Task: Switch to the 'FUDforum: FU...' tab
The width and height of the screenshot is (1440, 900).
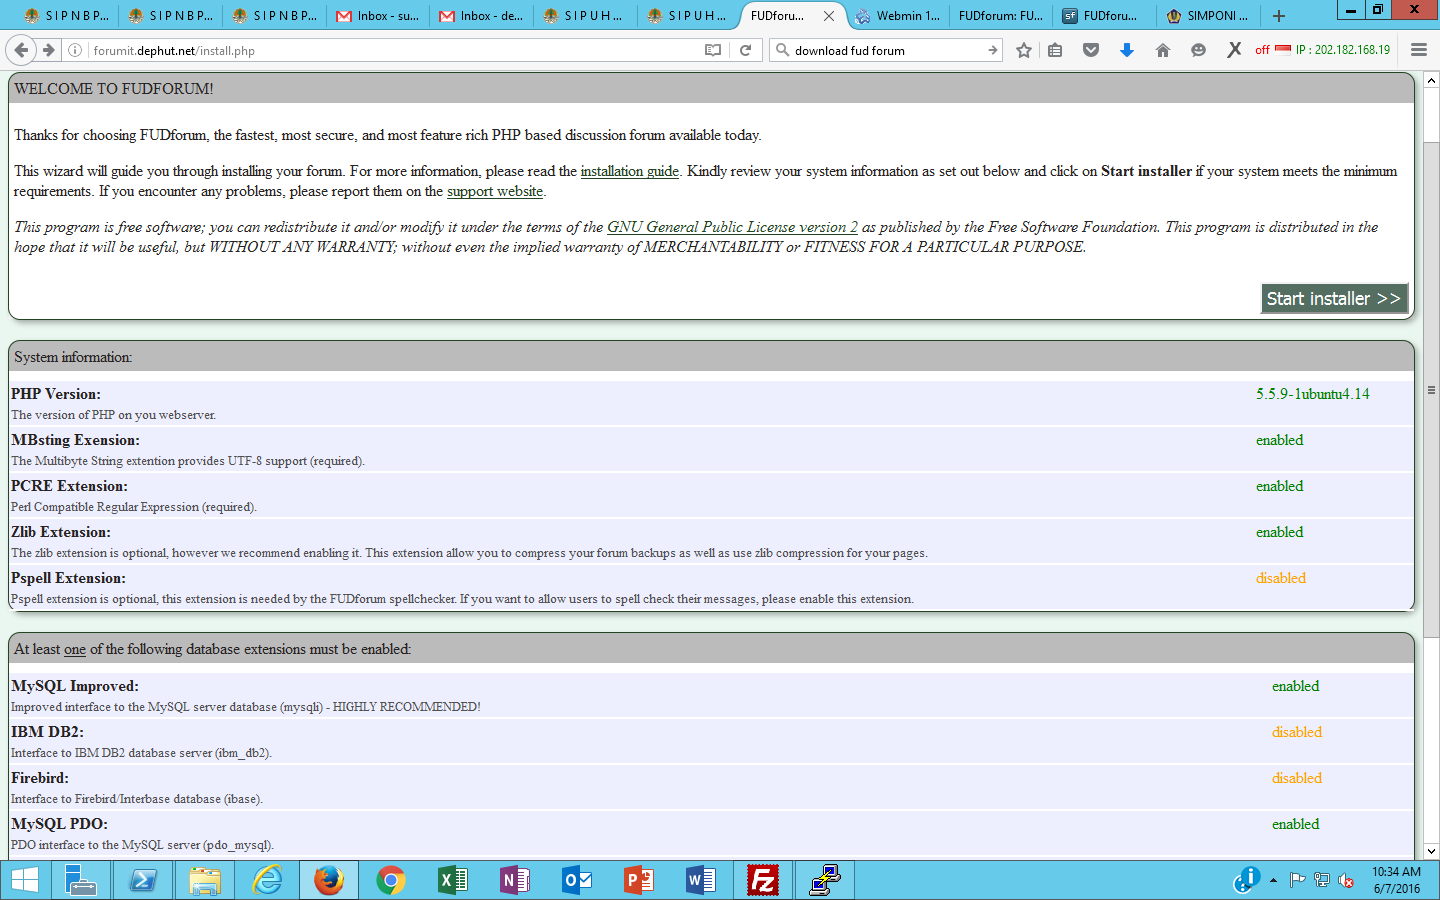Action: [x=1000, y=16]
